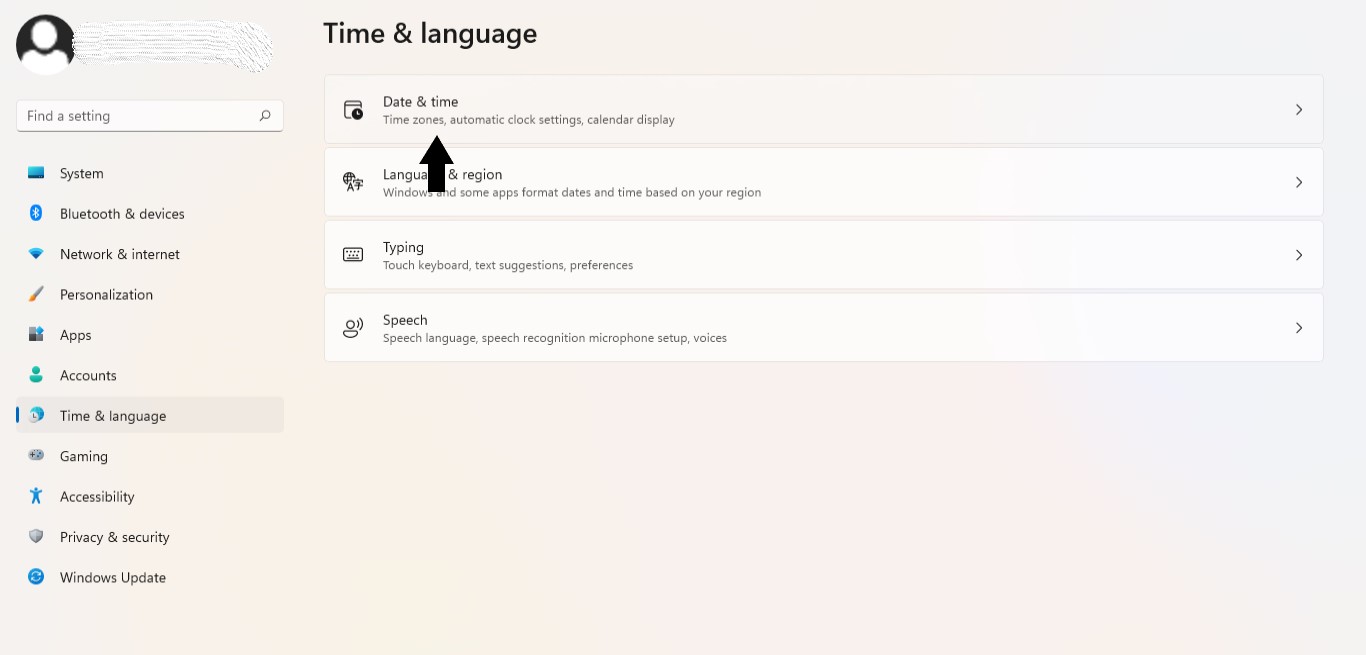The width and height of the screenshot is (1366, 655).
Task: Click the user profile avatar icon
Action: (x=45, y=44)
